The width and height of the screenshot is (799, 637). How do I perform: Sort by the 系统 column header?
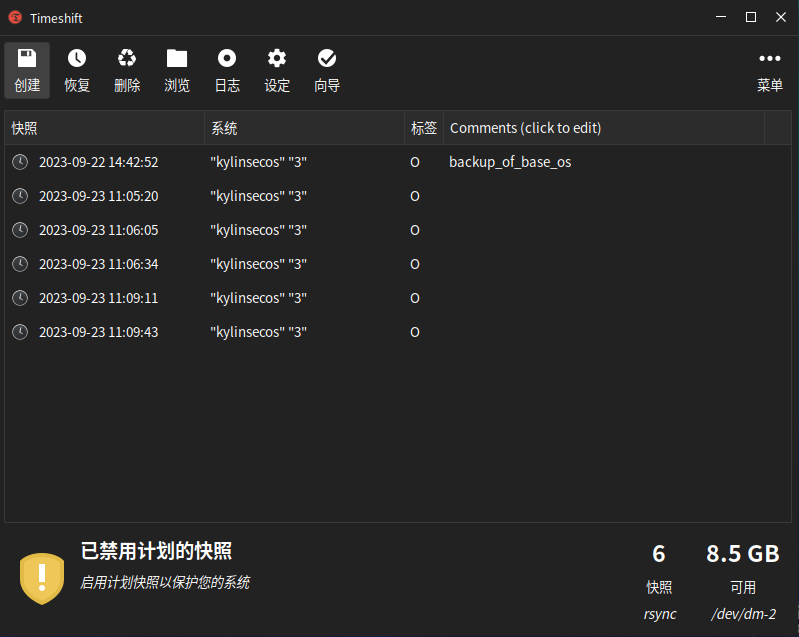(x=304, y=128)
